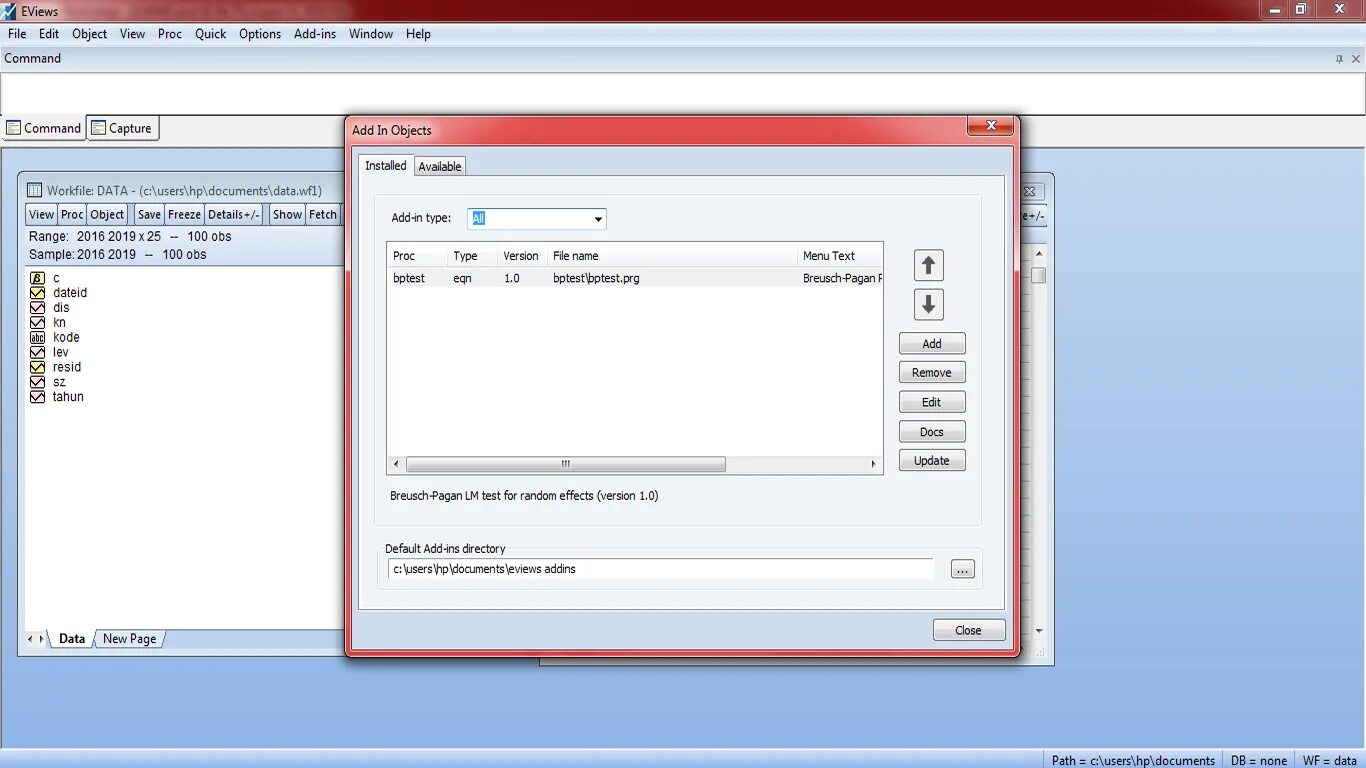Click the Proc column header
Image resolution: width=1366 pixels, height=768 pixels.
tap(417, 256)
